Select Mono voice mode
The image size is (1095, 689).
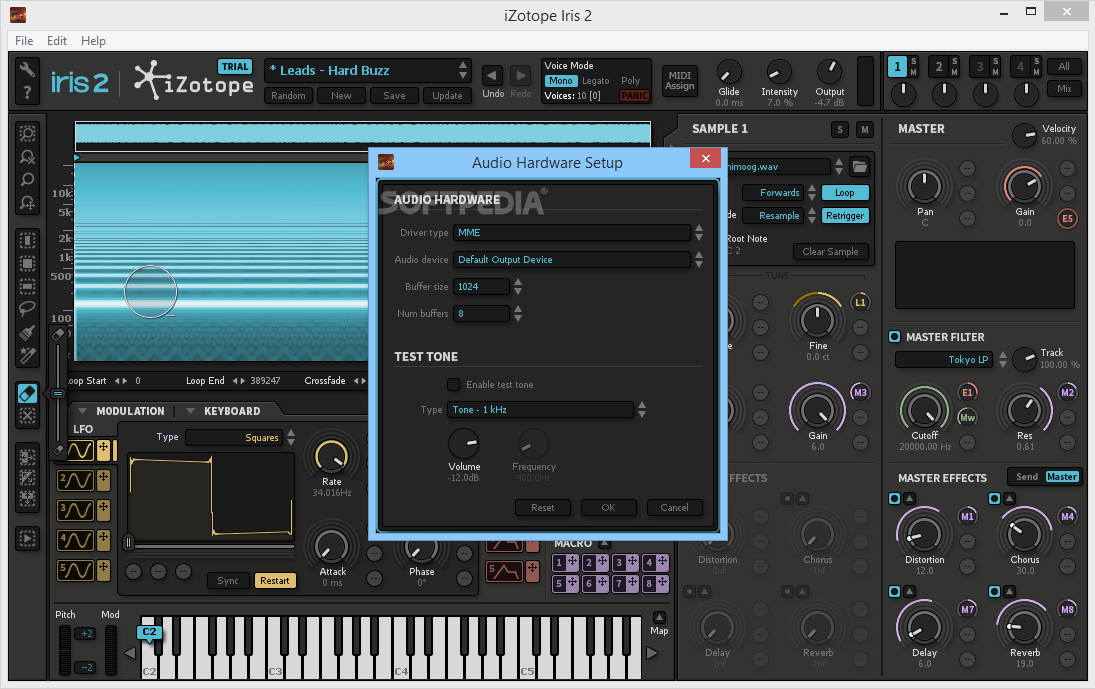[x=560, y=81]
